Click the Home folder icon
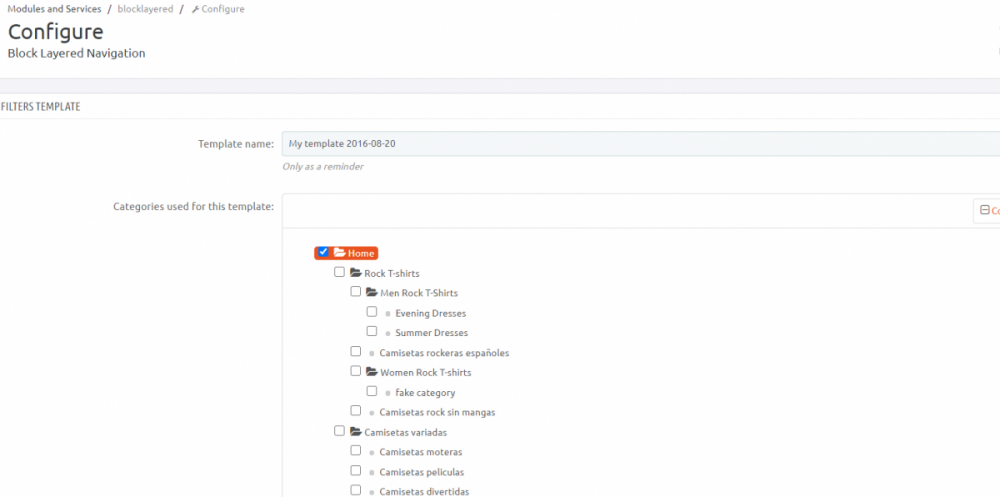Screen dimensions: 1000x497 (x=340, y=253)
